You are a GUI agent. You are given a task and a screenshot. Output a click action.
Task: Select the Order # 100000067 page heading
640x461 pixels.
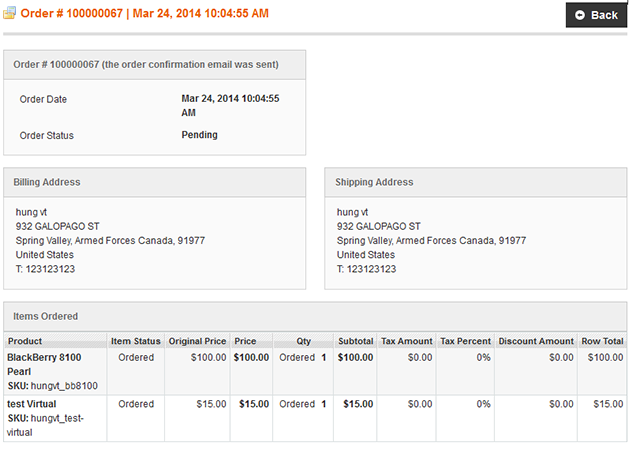(144, 13)
